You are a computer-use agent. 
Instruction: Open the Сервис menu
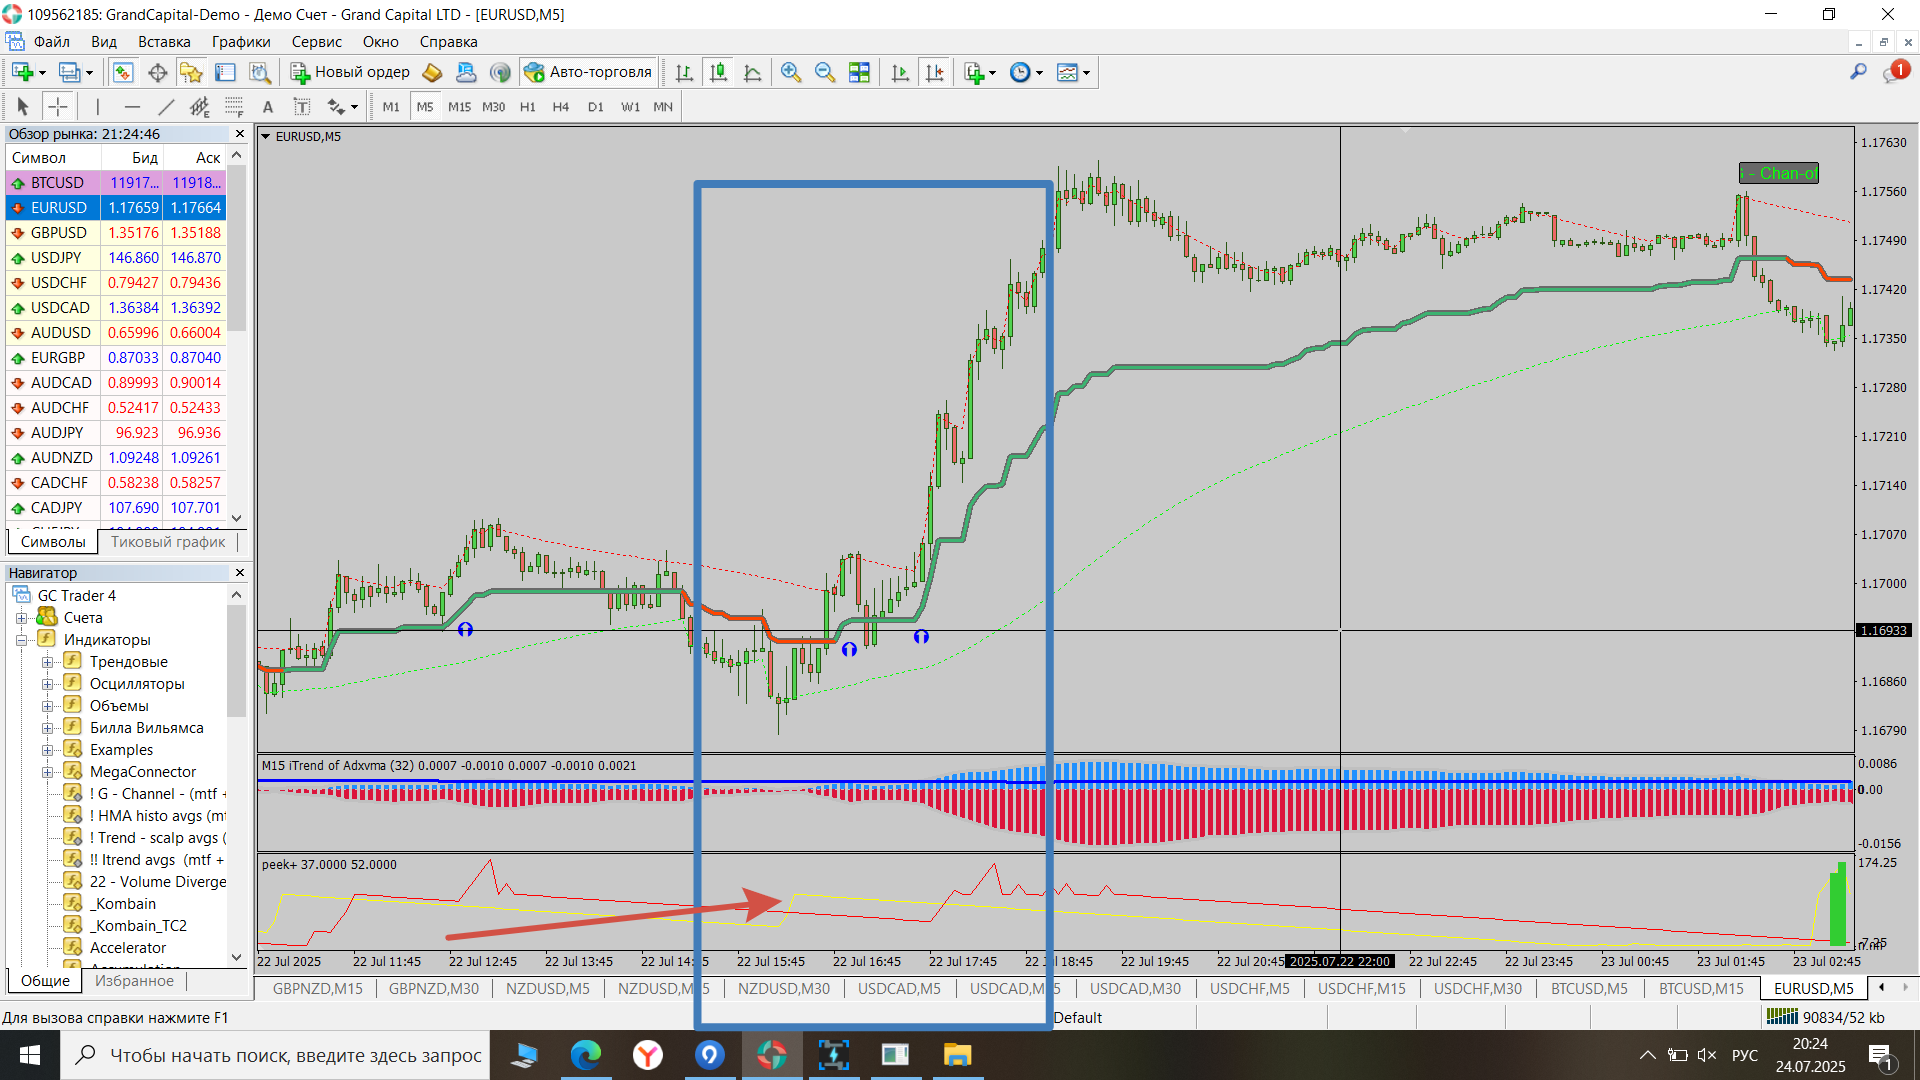point(316,42)
